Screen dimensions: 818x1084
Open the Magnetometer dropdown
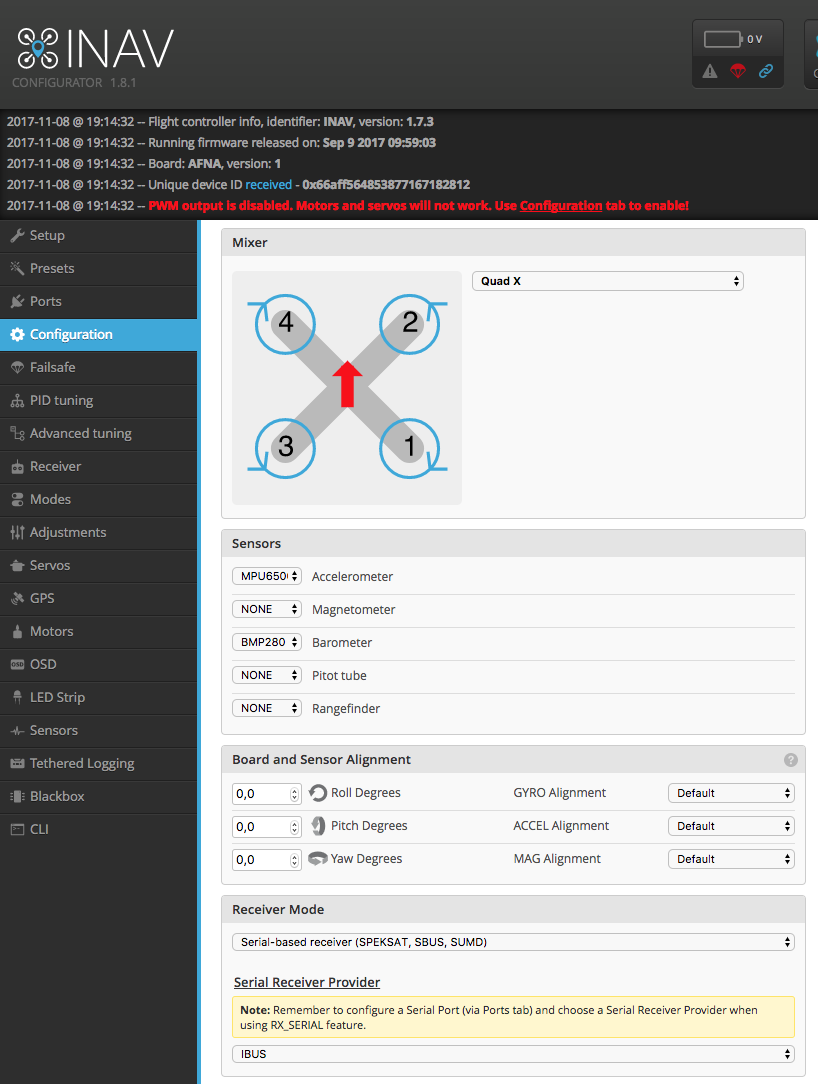(267, 609)
